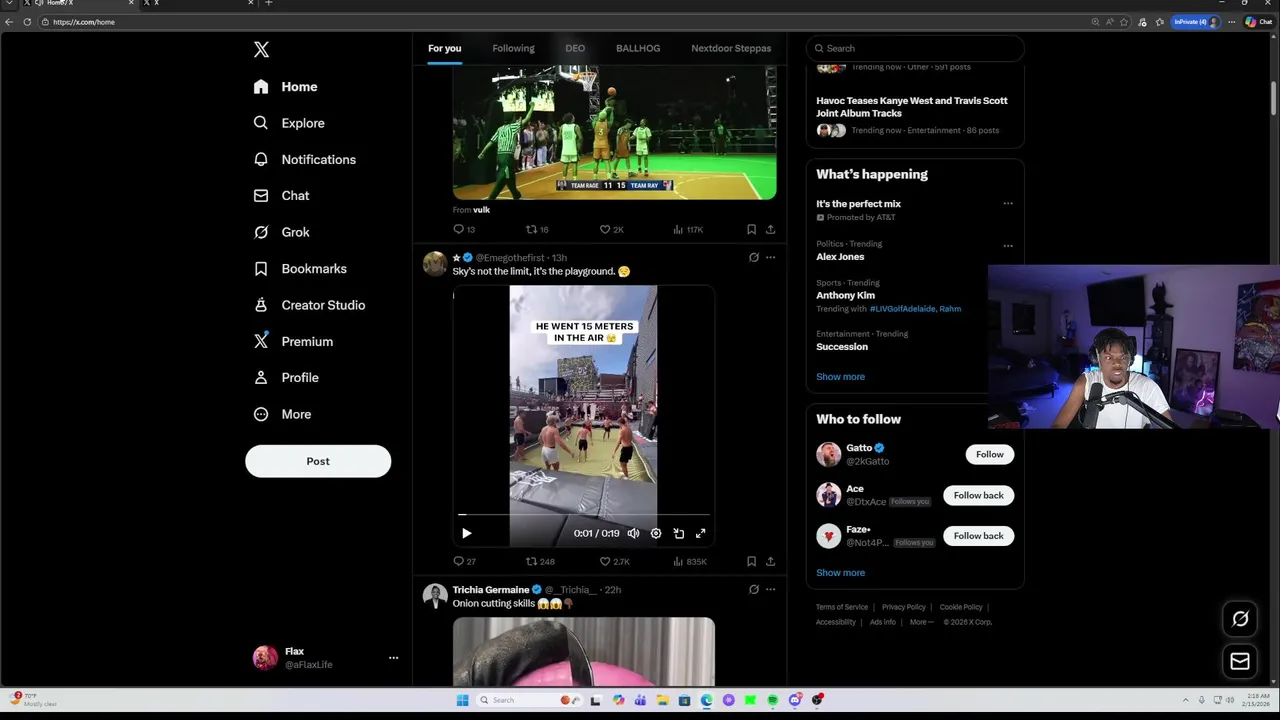The height and width of the screenshot is (720, 1280).
Task: Open the floating Messages envelope button
Action: (1240, 661)
